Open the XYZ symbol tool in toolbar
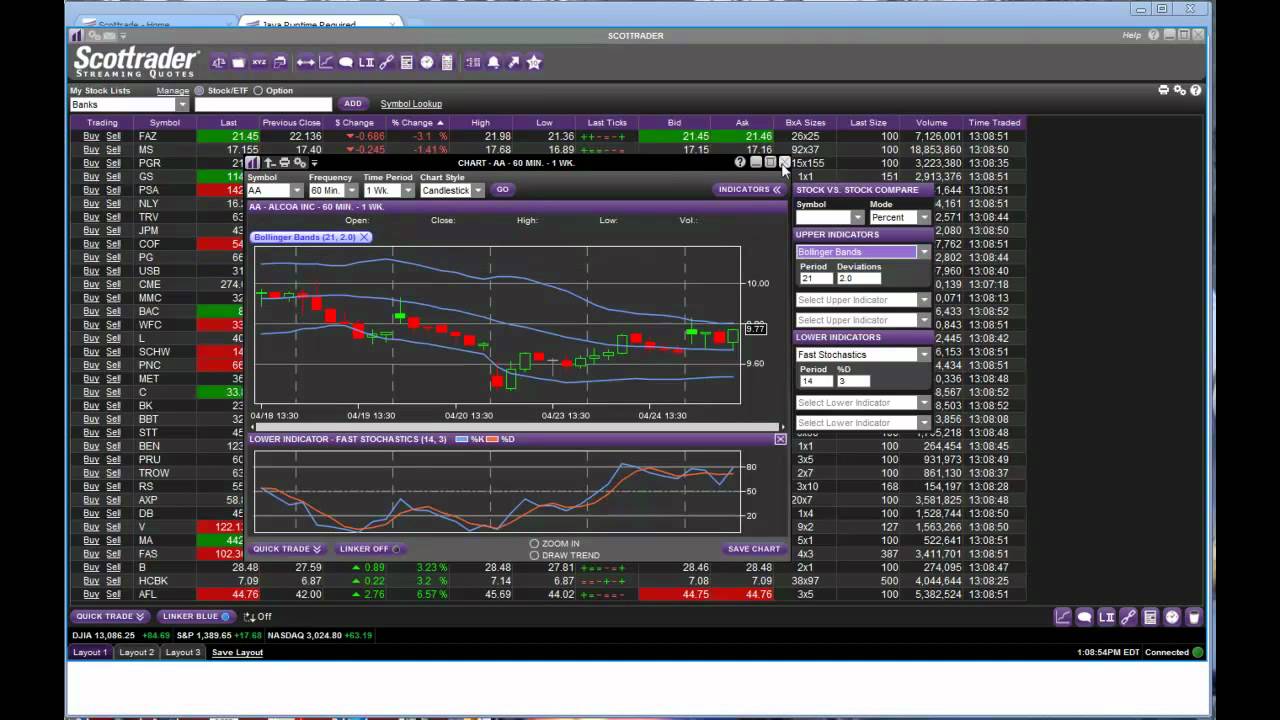Viewport: 1280px width, 720px height. click(259, 62)
